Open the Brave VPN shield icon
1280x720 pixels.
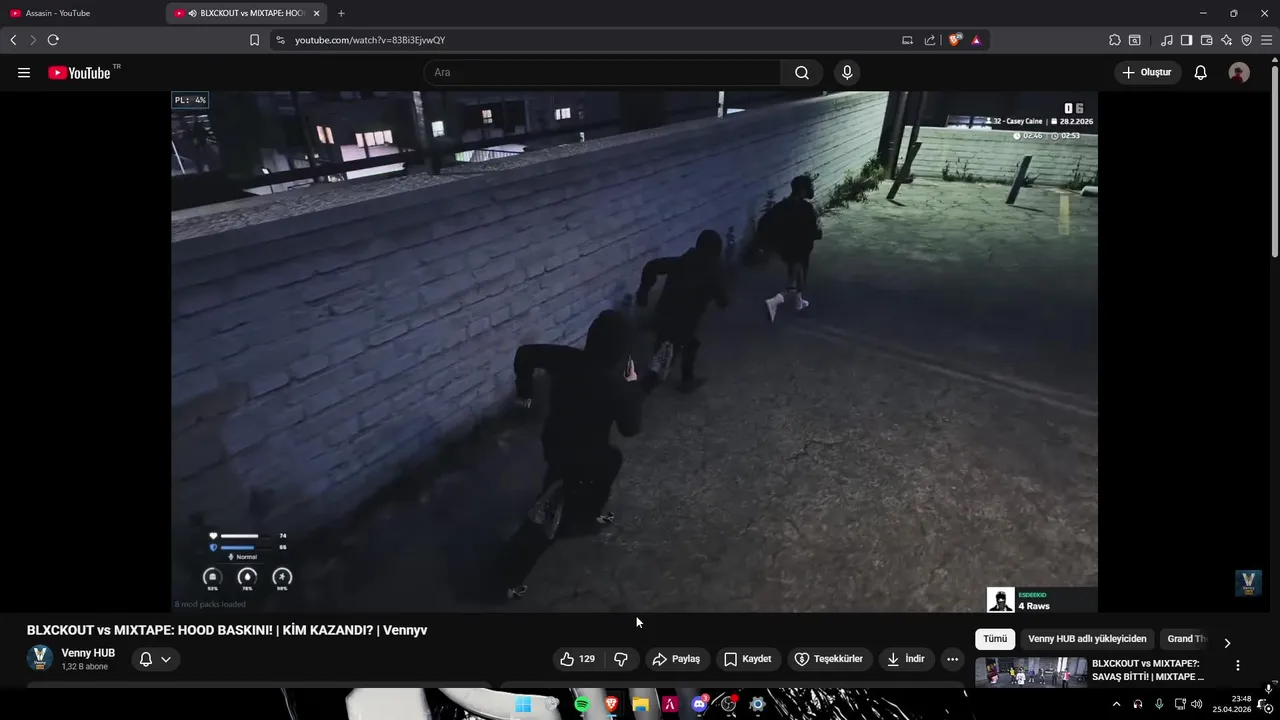point(1246,40)
